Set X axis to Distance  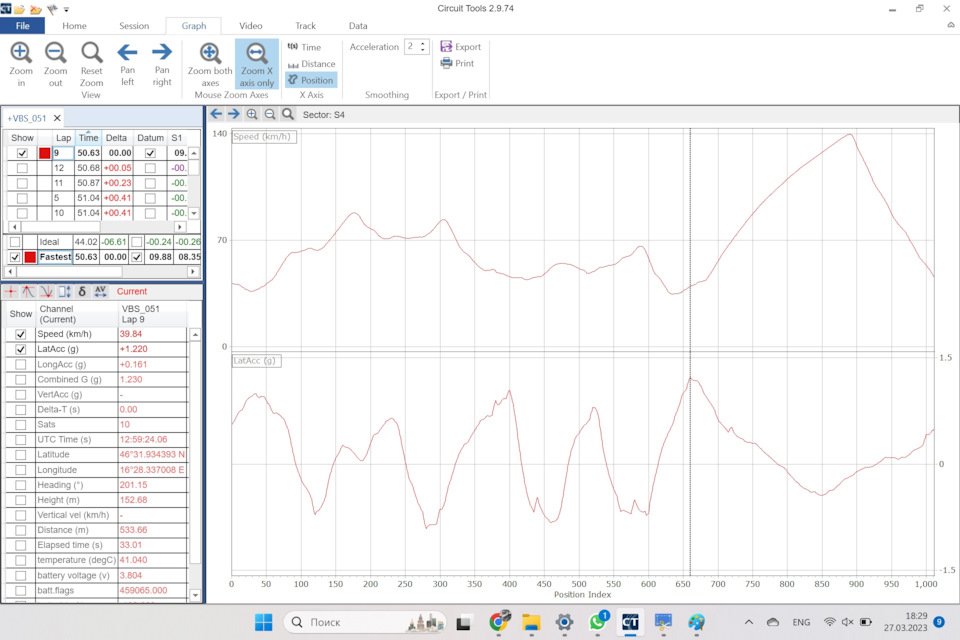pyautogui.click(x=312, y=64)
